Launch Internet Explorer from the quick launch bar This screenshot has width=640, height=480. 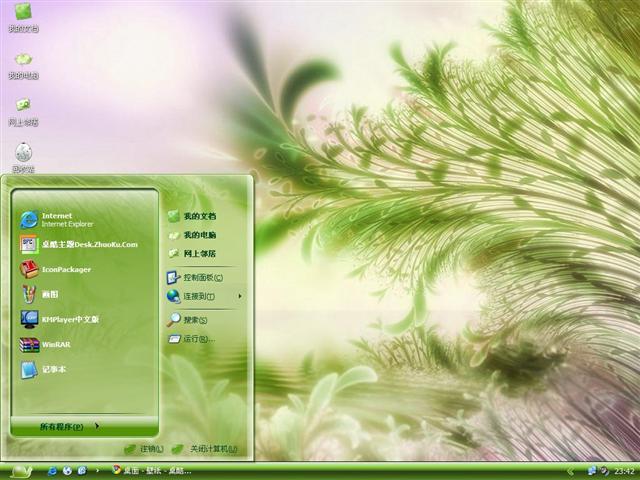pyautogui.click(x=53, y=471)
